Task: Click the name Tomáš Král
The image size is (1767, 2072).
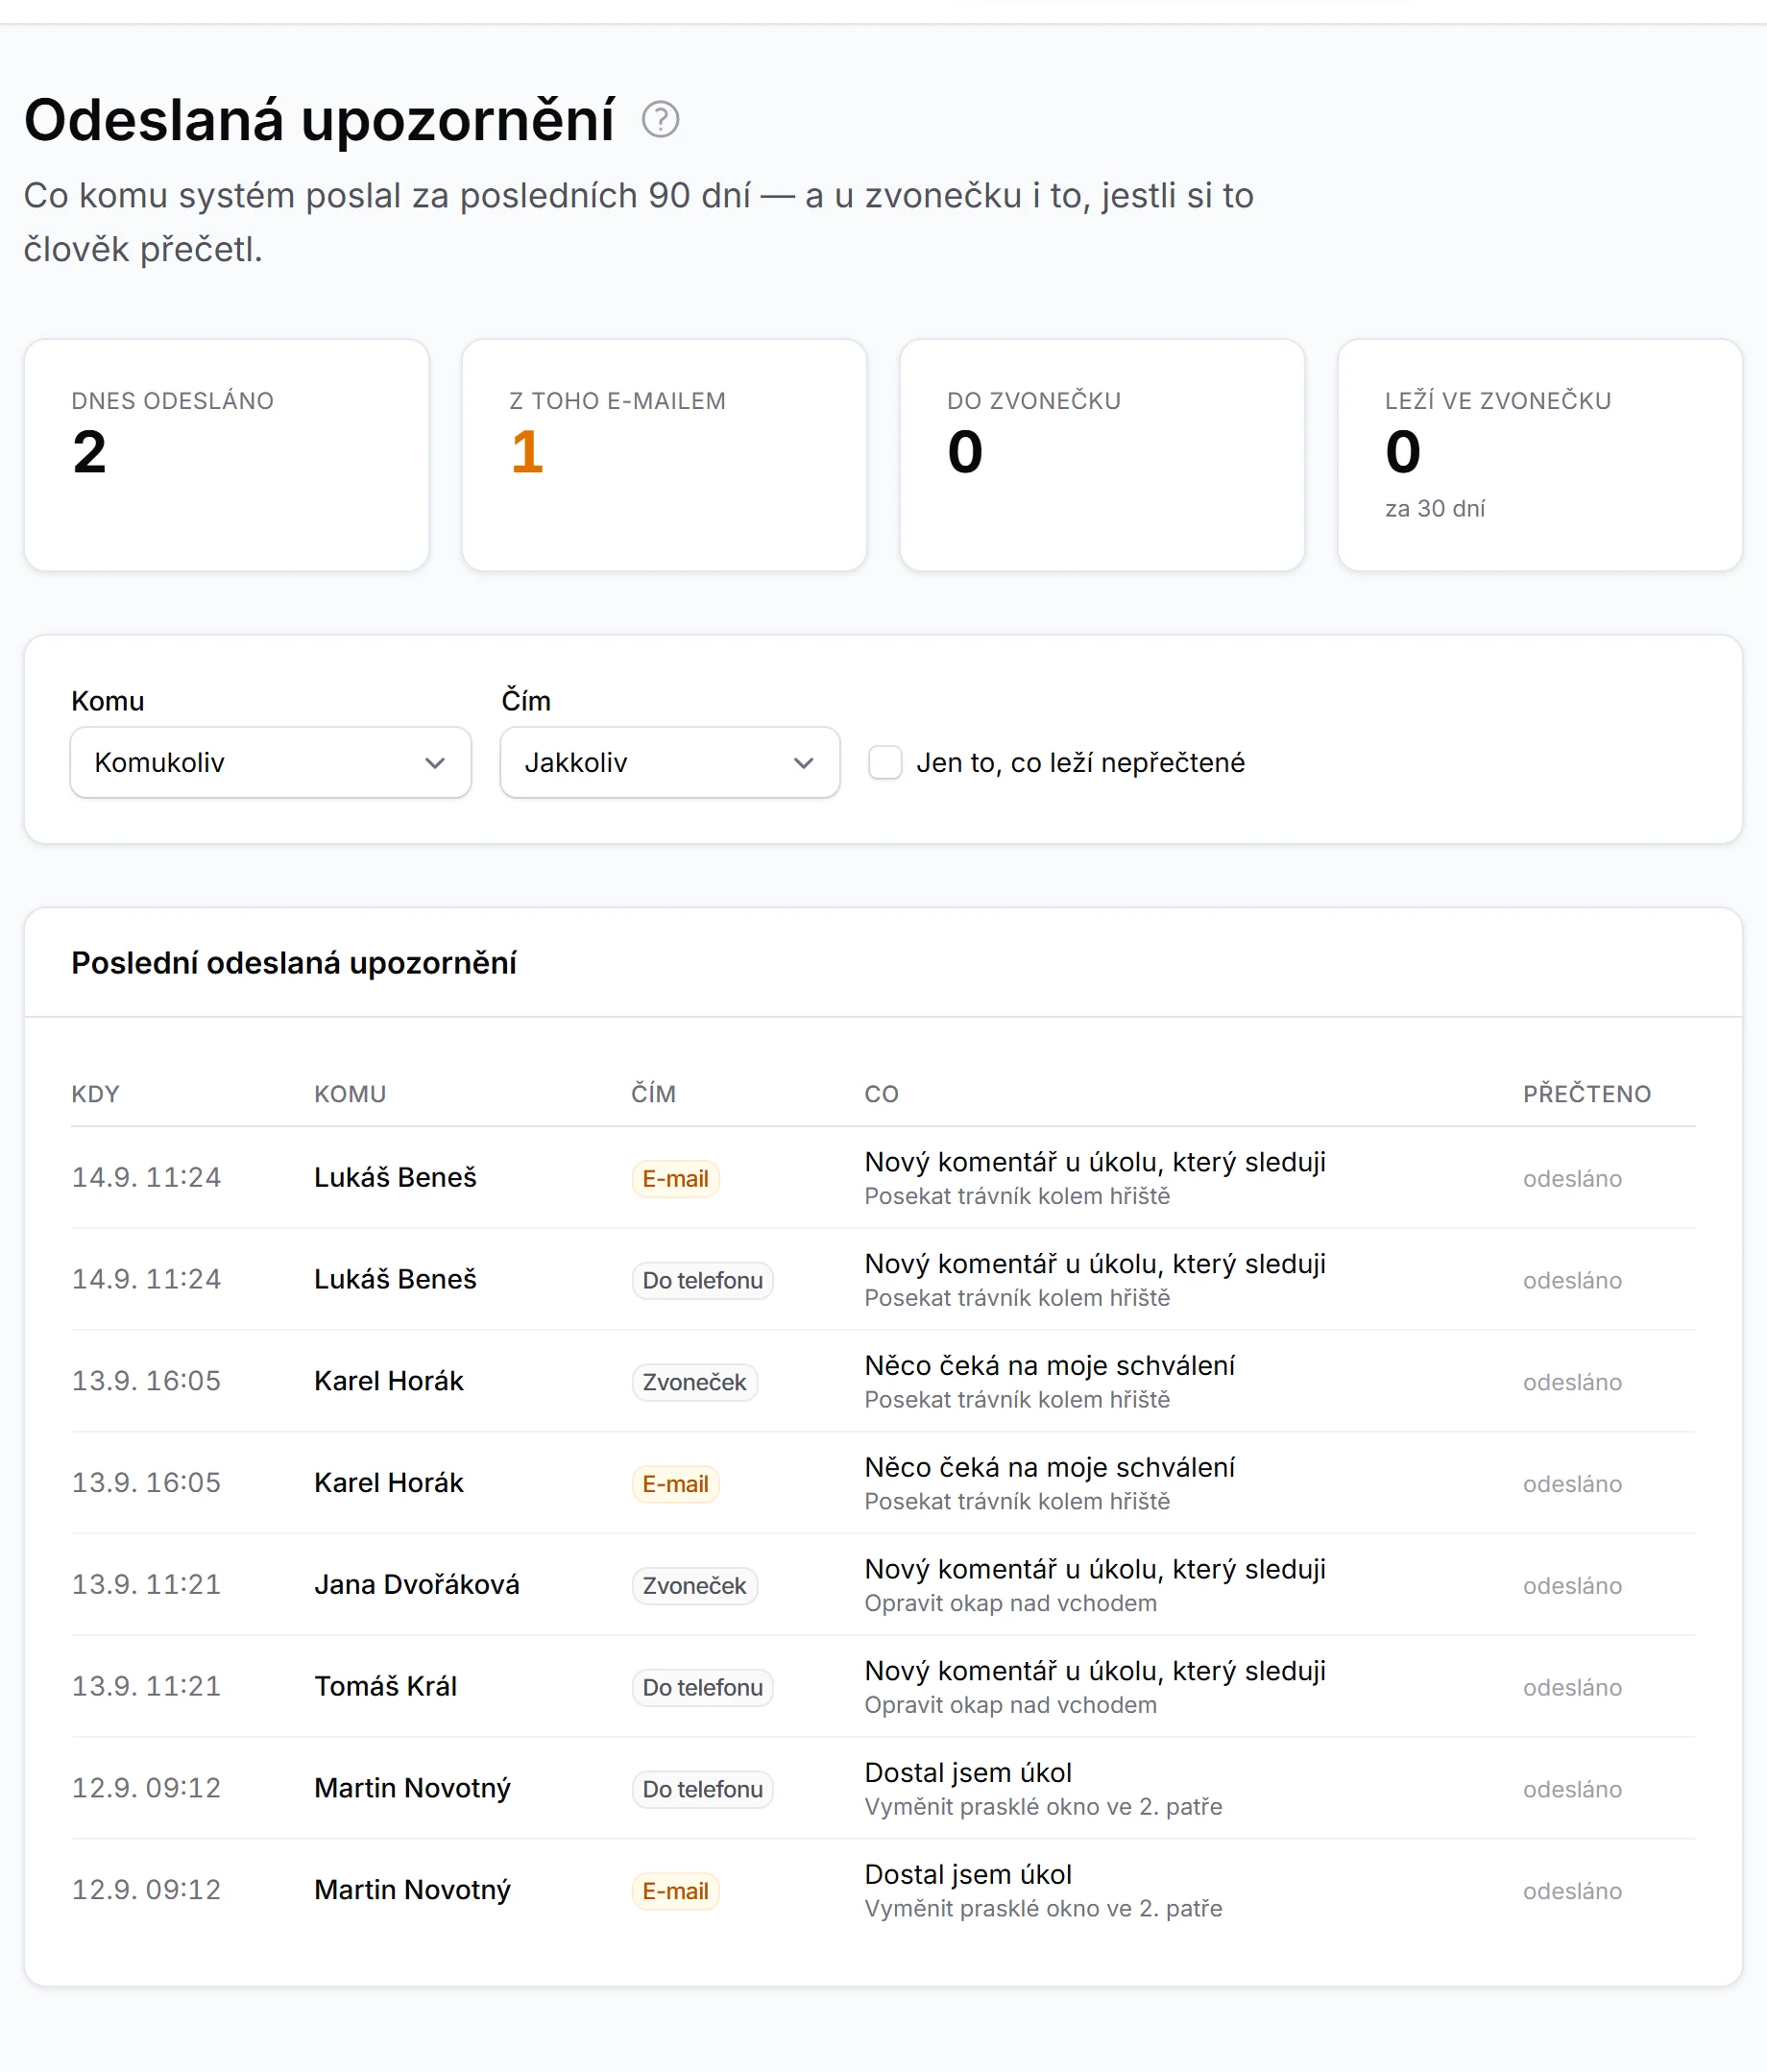Action: coord(385,1687)
